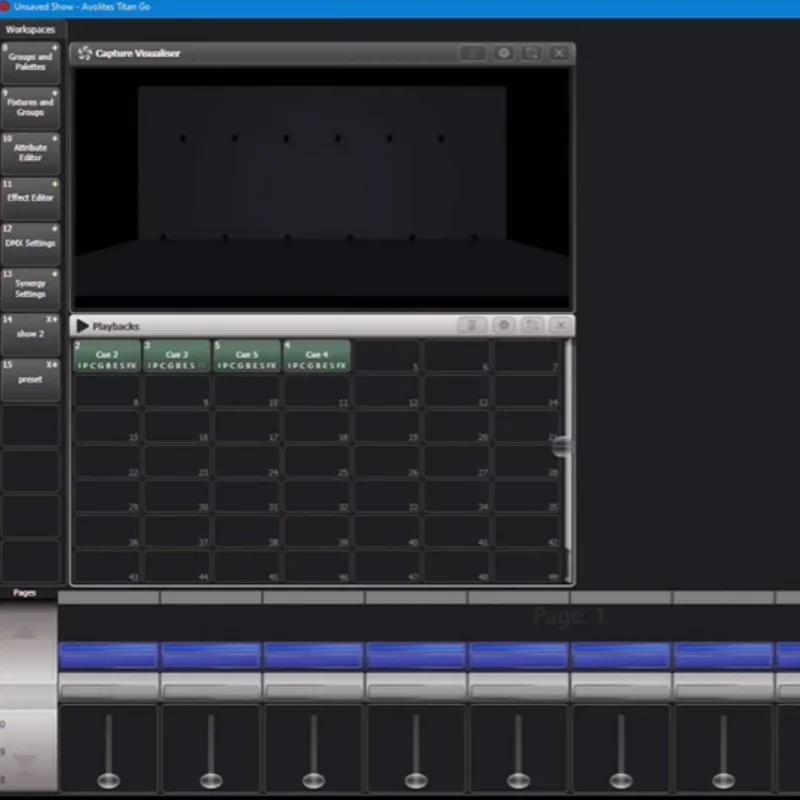Click the Capture Visualiser logo icon
Screen dimensions: 800x800
[84, 53]
